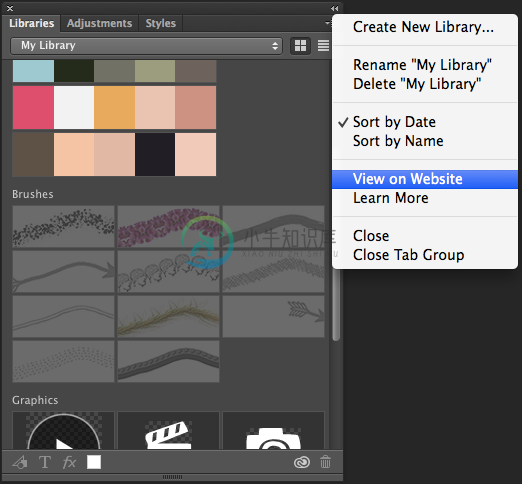Switch to the Styles tab
Viewport: 522px width, 484px height.
tap(160, 23)
